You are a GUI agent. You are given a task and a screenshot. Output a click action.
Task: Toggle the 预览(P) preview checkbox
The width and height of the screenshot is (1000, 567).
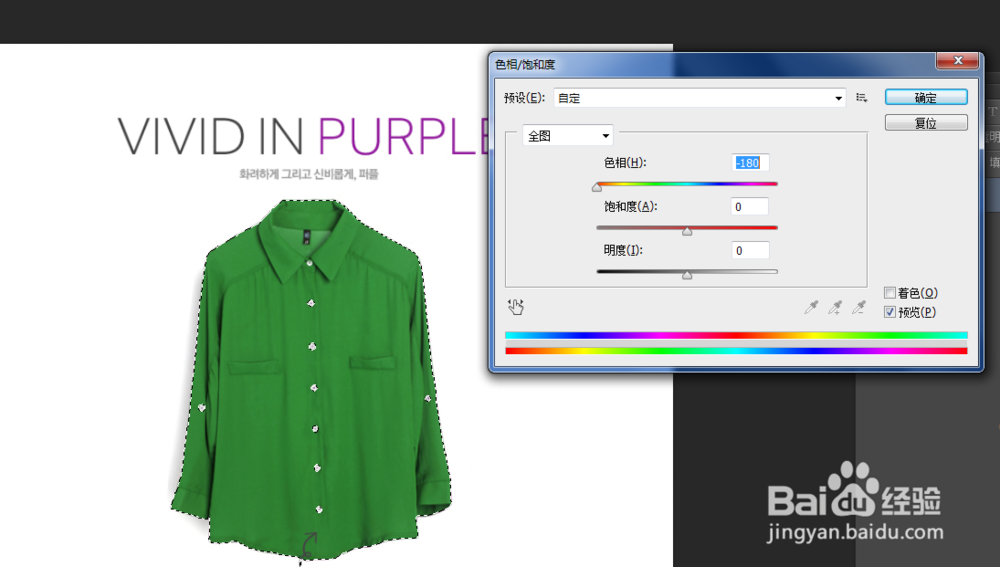click(x=890, y=312)
